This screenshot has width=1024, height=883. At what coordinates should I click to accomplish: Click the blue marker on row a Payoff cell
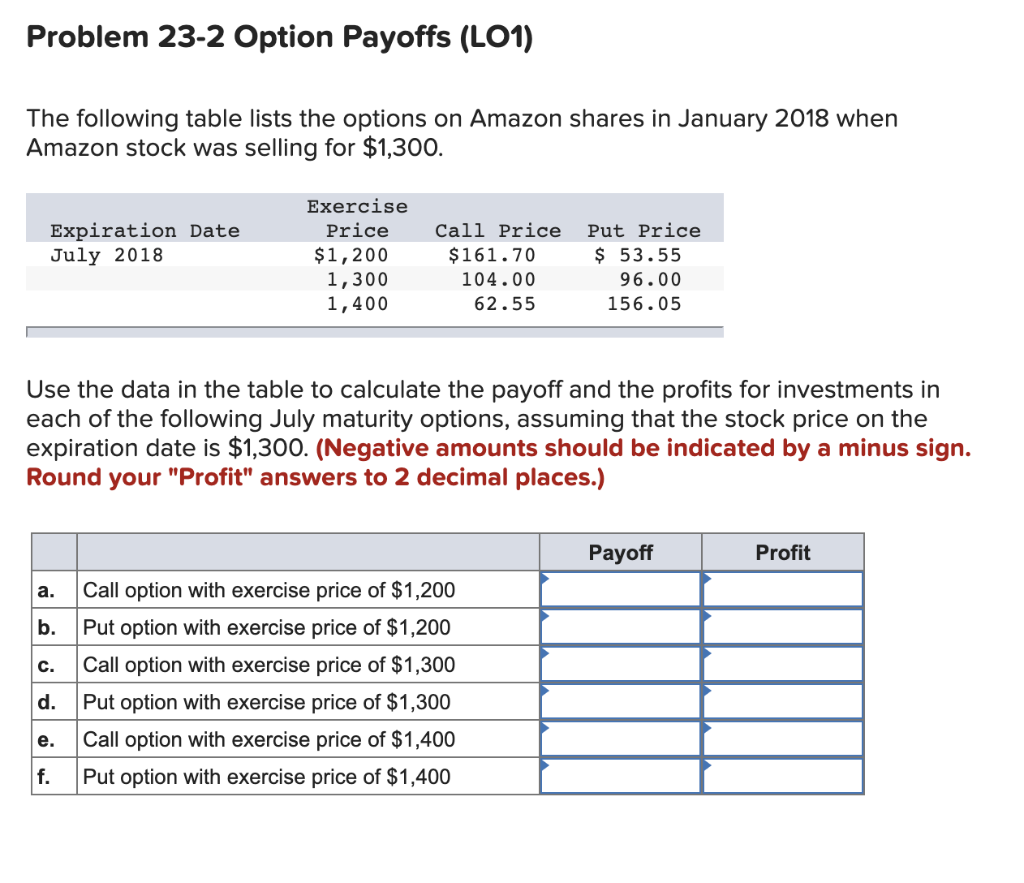pos(545,577)
